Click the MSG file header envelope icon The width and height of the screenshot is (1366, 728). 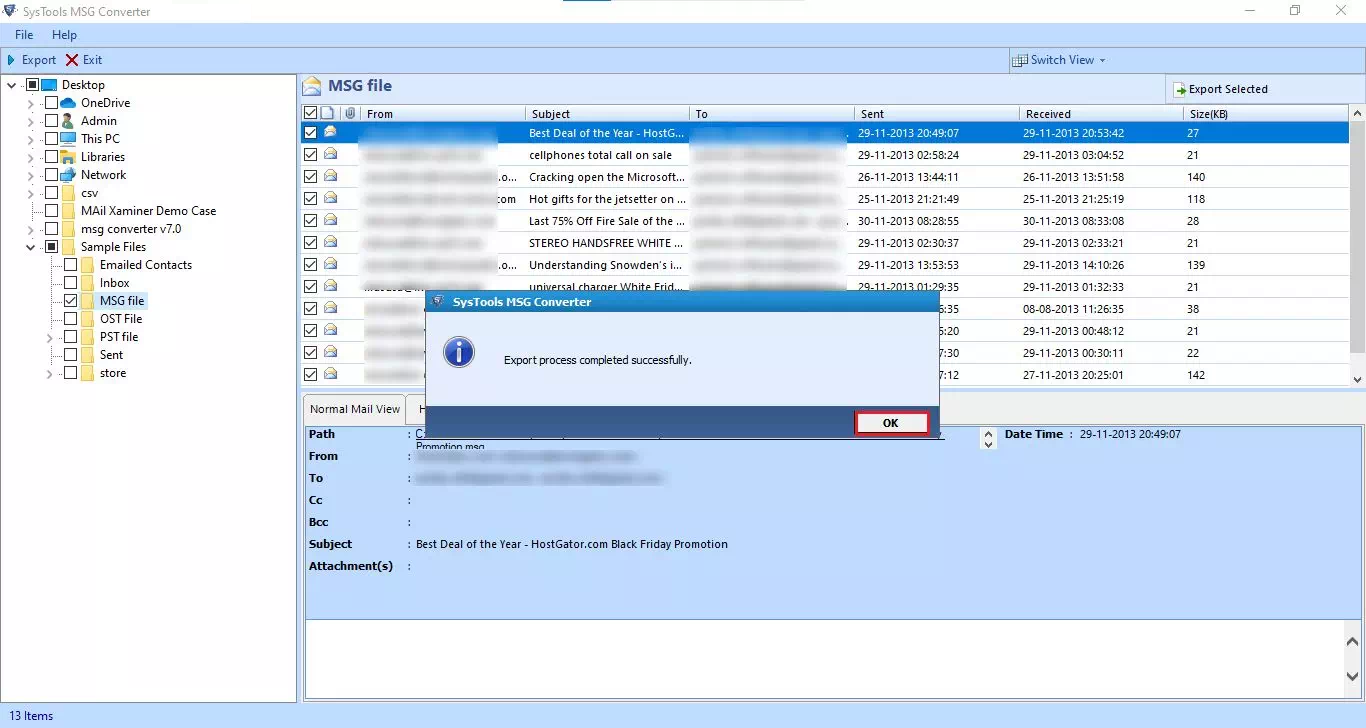(312, 86)
